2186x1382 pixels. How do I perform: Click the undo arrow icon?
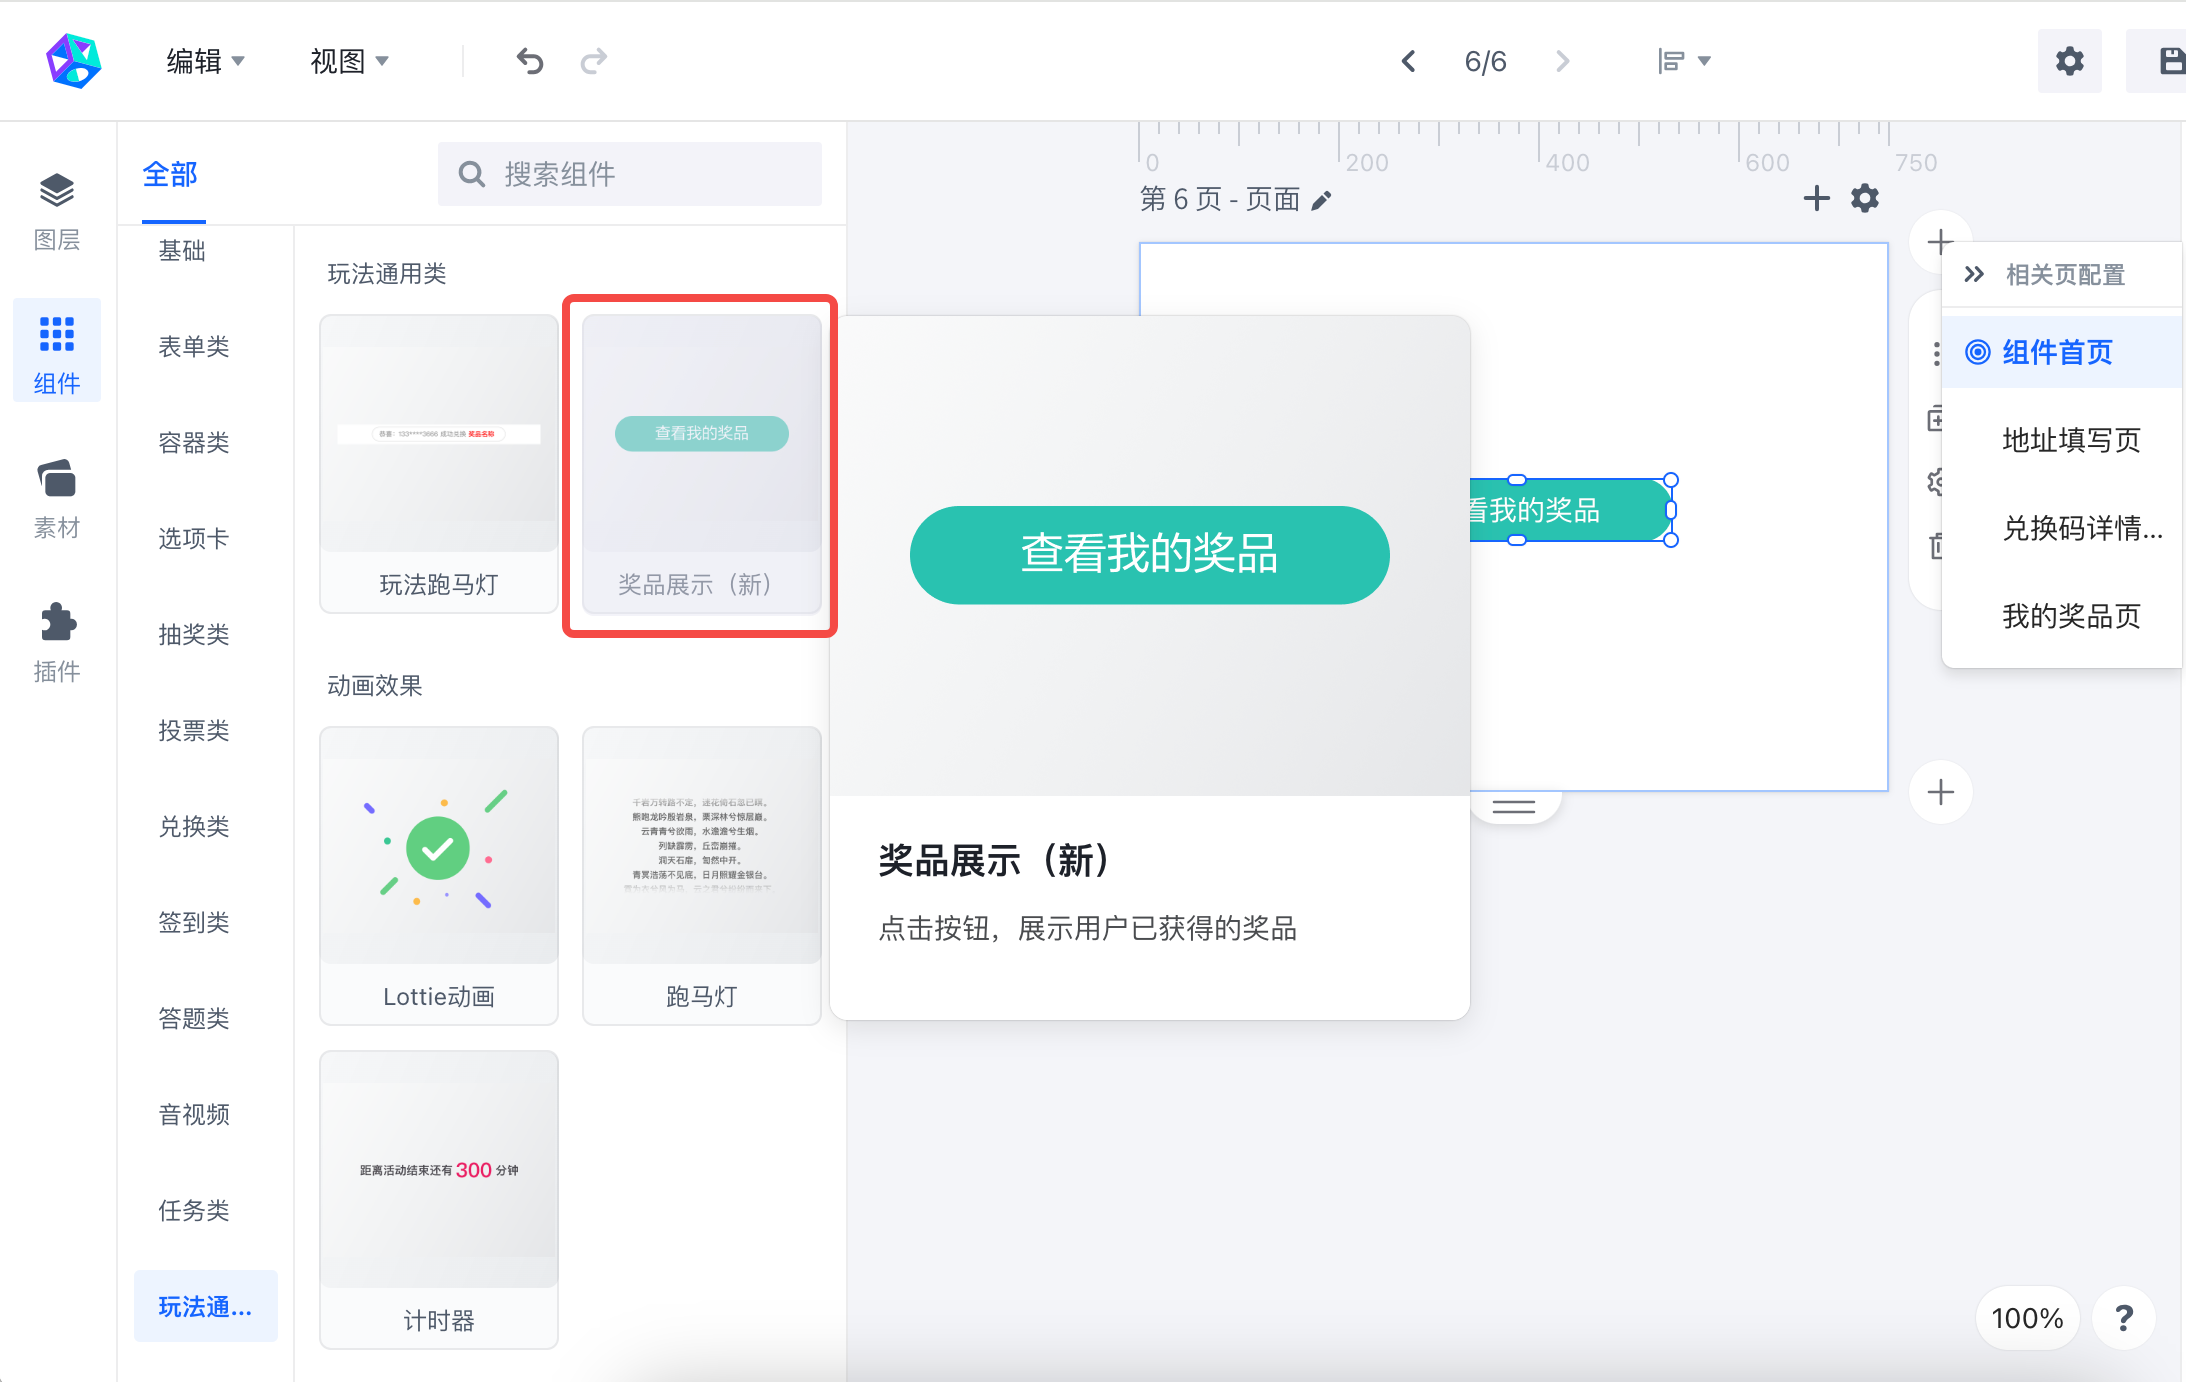(530, 61)
